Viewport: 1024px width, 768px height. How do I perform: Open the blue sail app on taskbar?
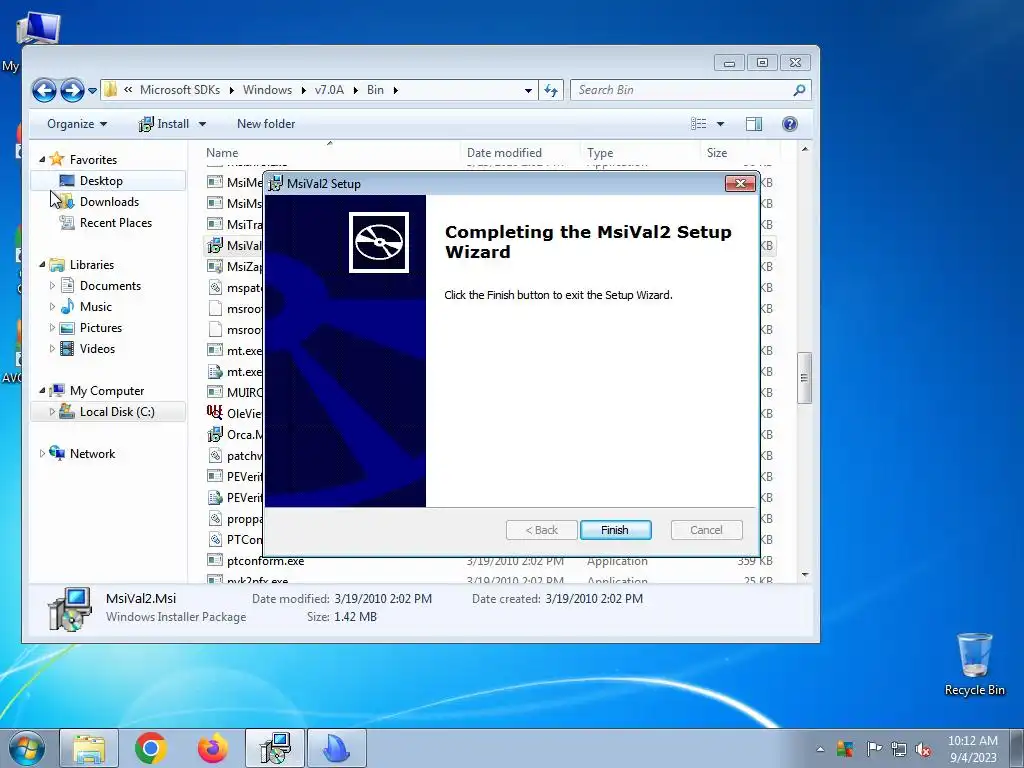337,748
